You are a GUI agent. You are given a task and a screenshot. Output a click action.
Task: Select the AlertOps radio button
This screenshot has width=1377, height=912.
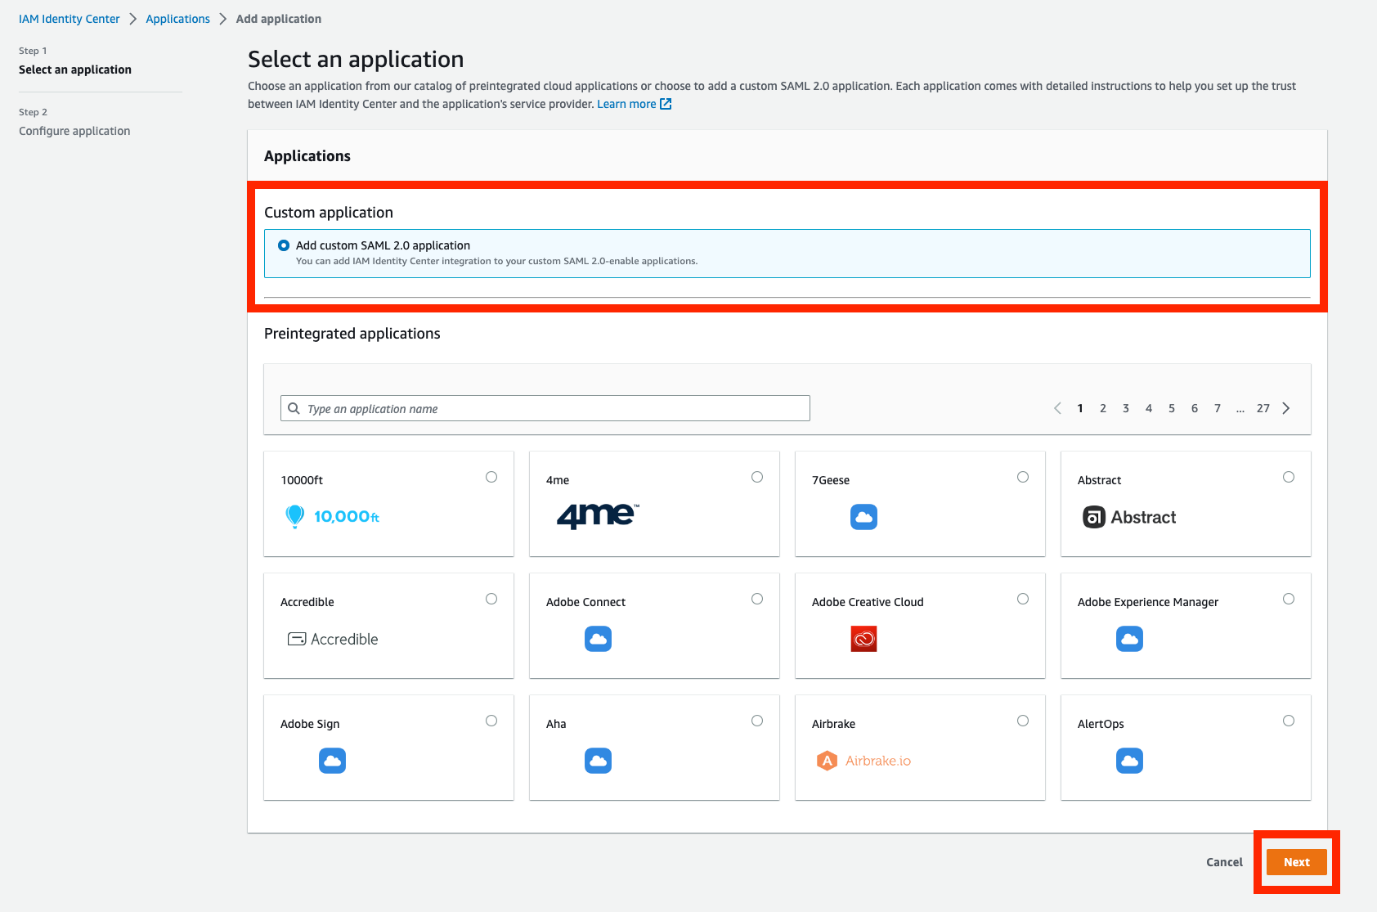pos(1289,721)
